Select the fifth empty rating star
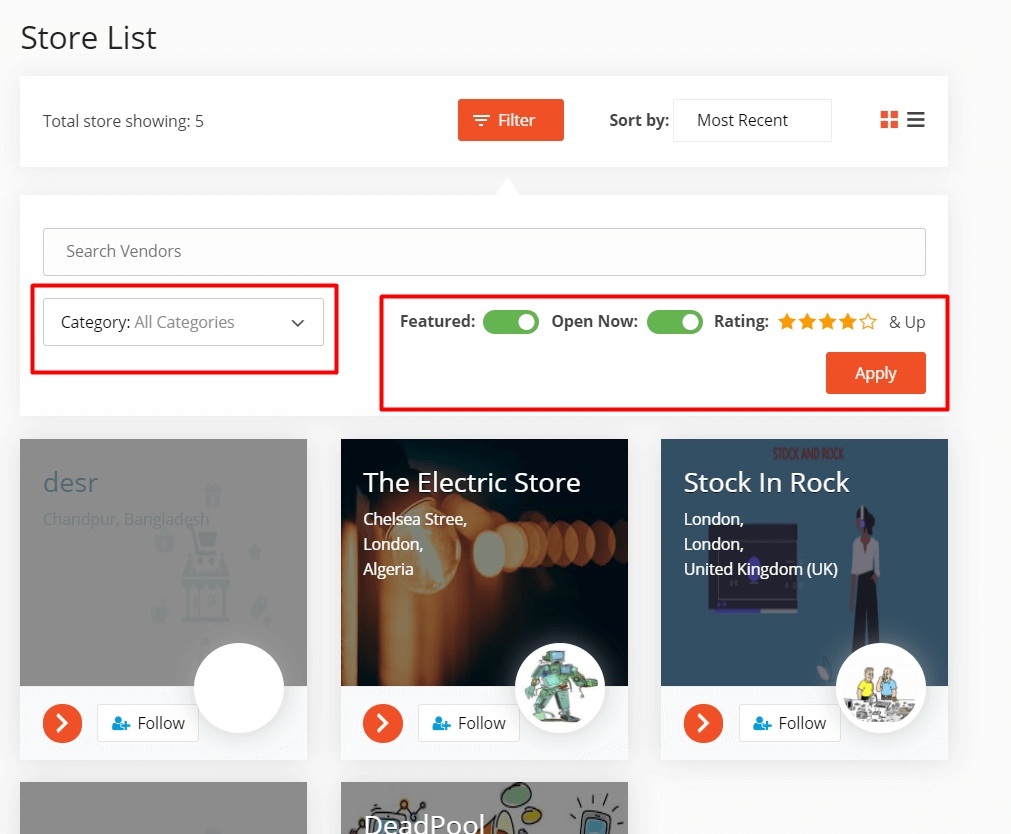This screenshot has height=834, width=1011. [x=869, y=321]
